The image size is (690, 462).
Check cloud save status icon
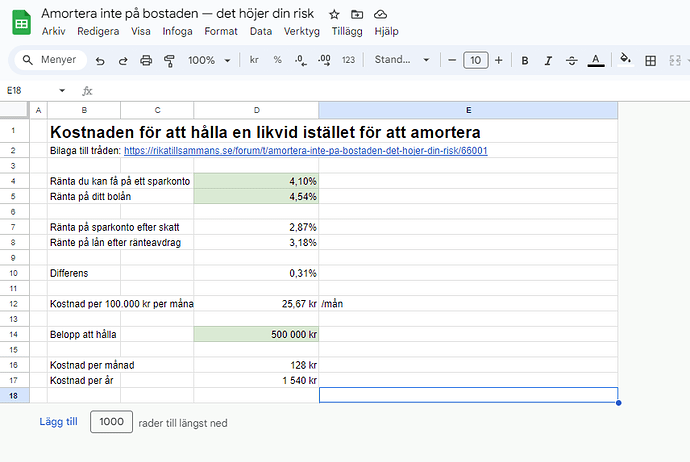tap(380, 15)
